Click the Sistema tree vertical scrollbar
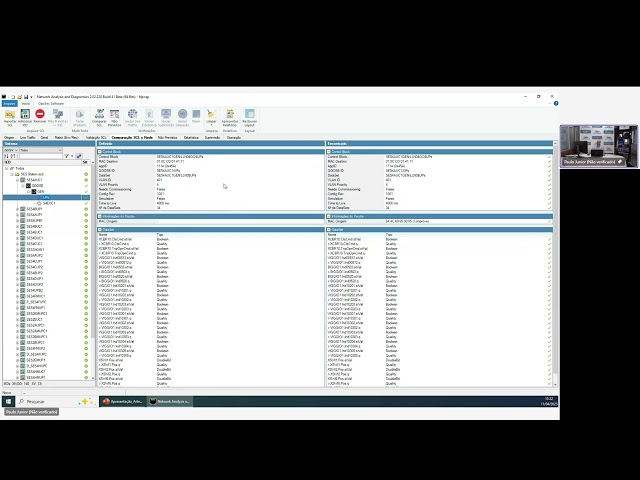Image resolution: width=640 pixels, height=480 pixels. [93, 269]
